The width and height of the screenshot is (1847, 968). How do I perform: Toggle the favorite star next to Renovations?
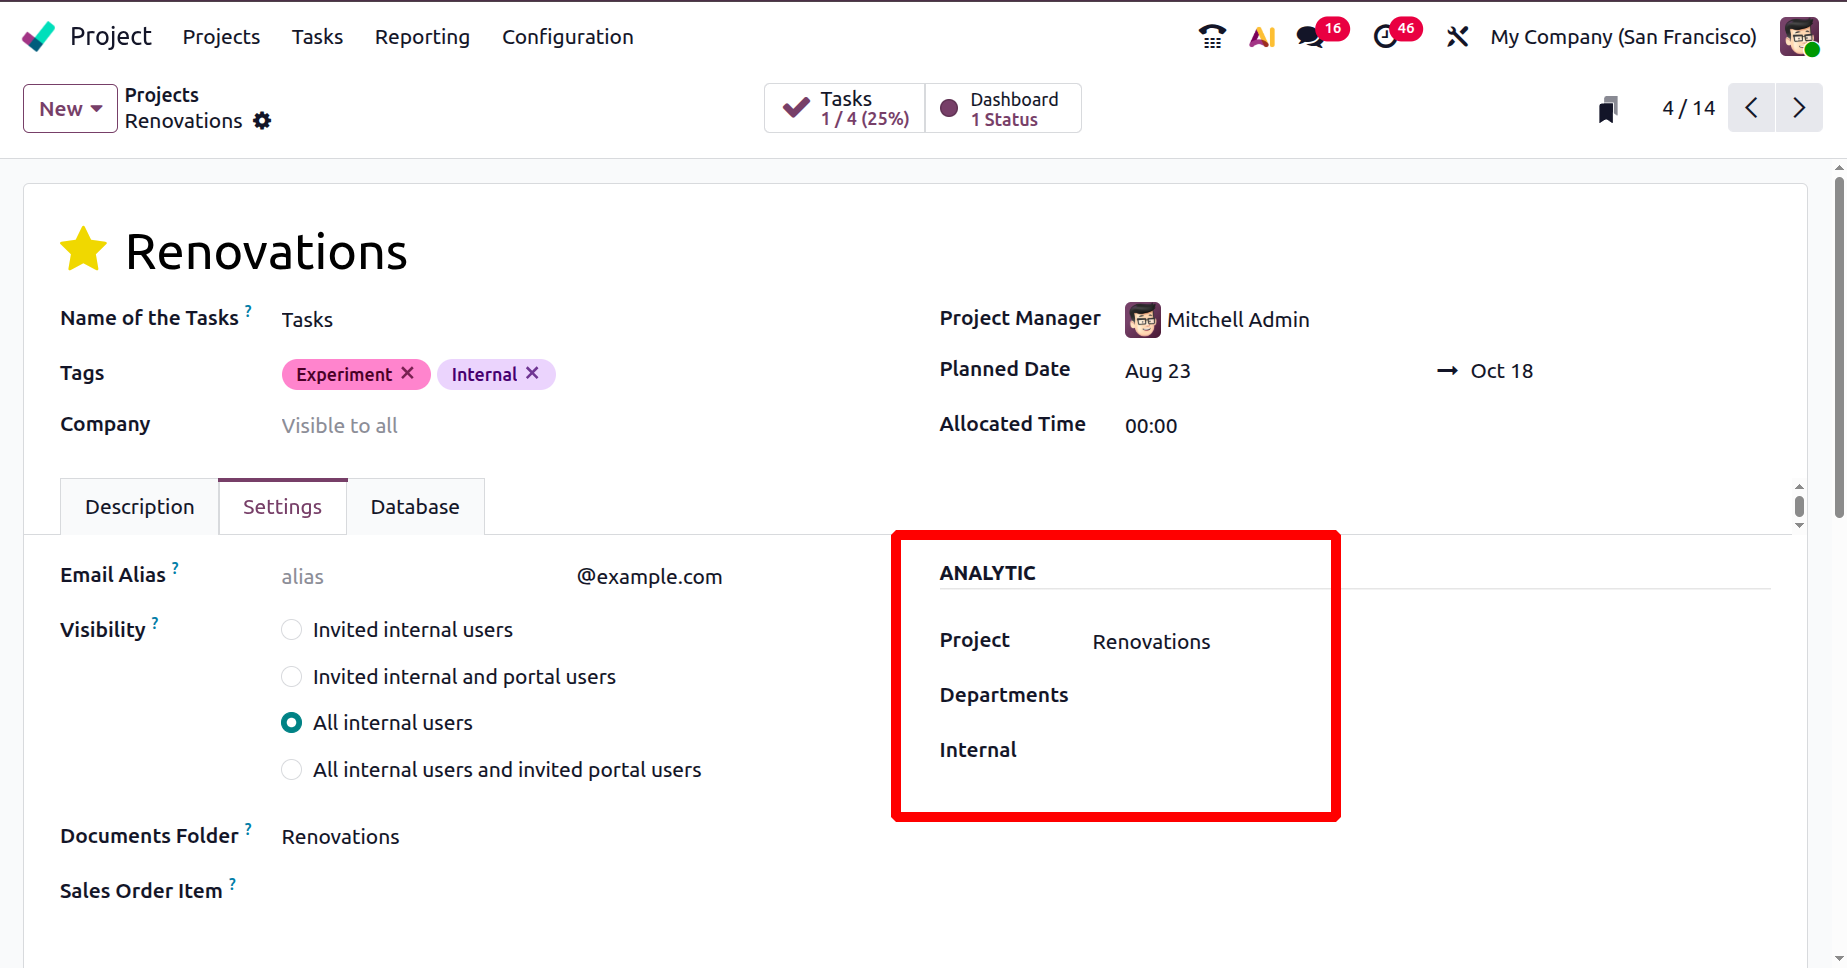83,250
